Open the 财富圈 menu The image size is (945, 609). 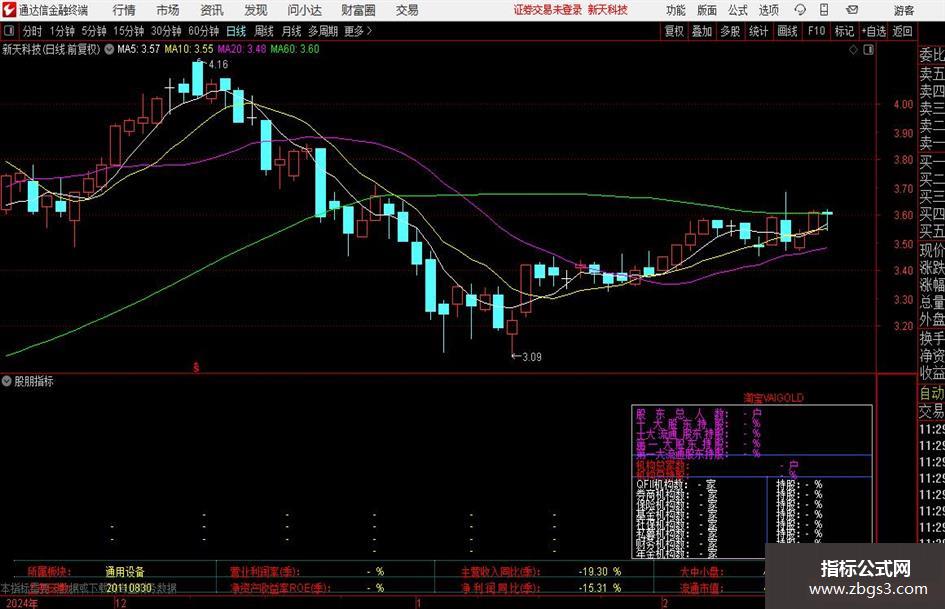coord(358,10)
